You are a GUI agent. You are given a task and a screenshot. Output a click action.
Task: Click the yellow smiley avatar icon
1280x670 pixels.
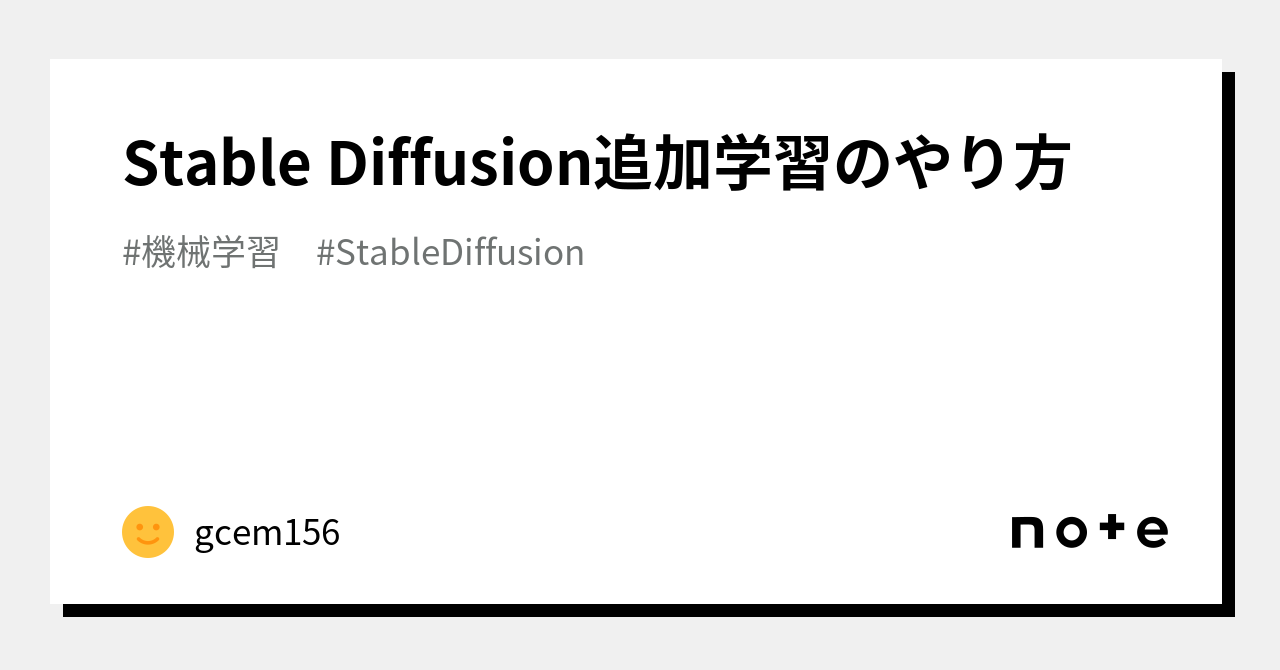coord(148,532)
